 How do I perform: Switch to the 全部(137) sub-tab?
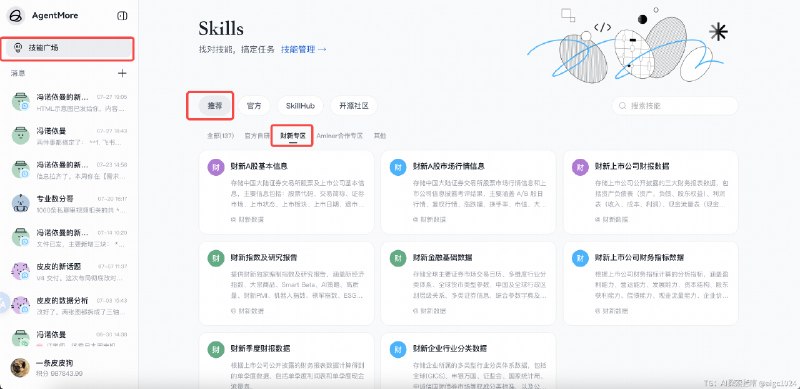220,136
